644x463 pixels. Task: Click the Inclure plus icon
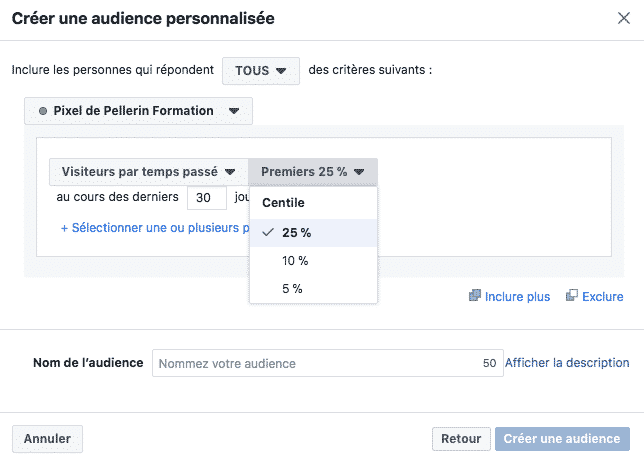[474, 296]
